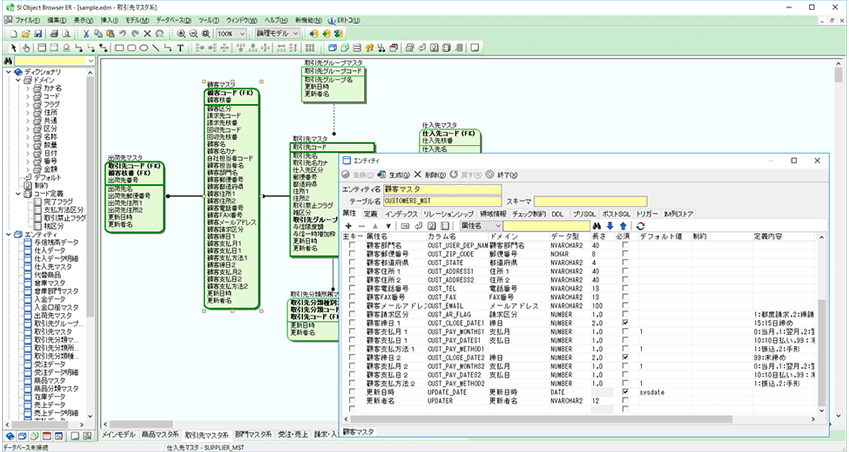Switch to the インデックス tab

400,214
